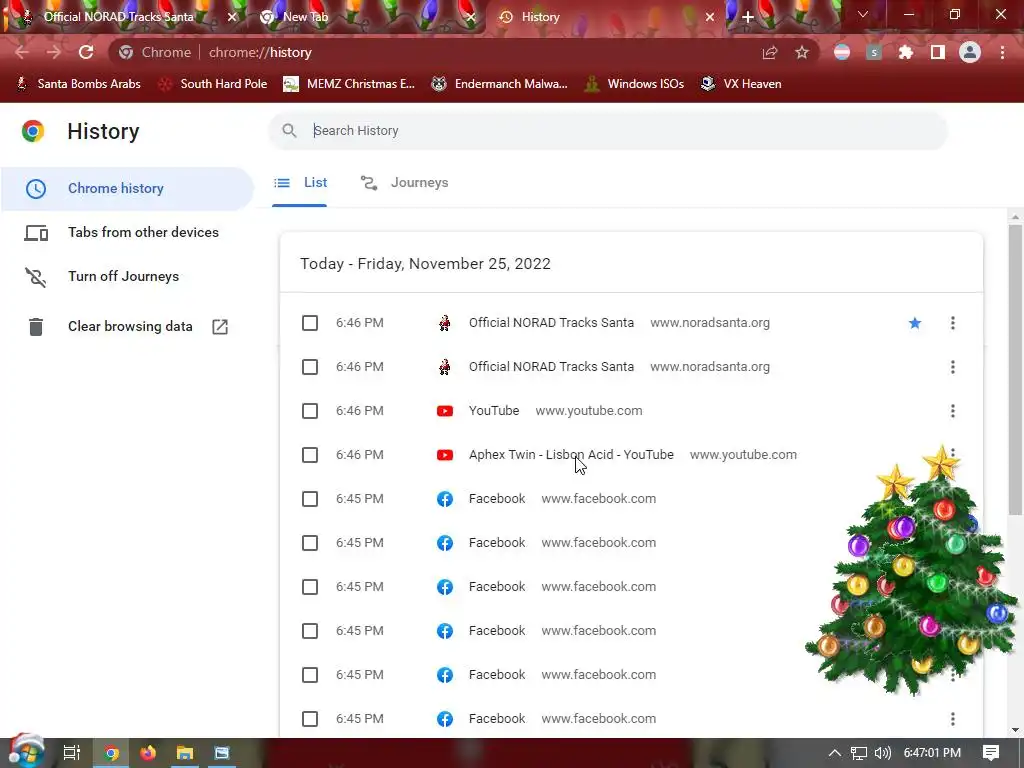
Task: Open the network icon in system tray
Action: coord(859,753)
